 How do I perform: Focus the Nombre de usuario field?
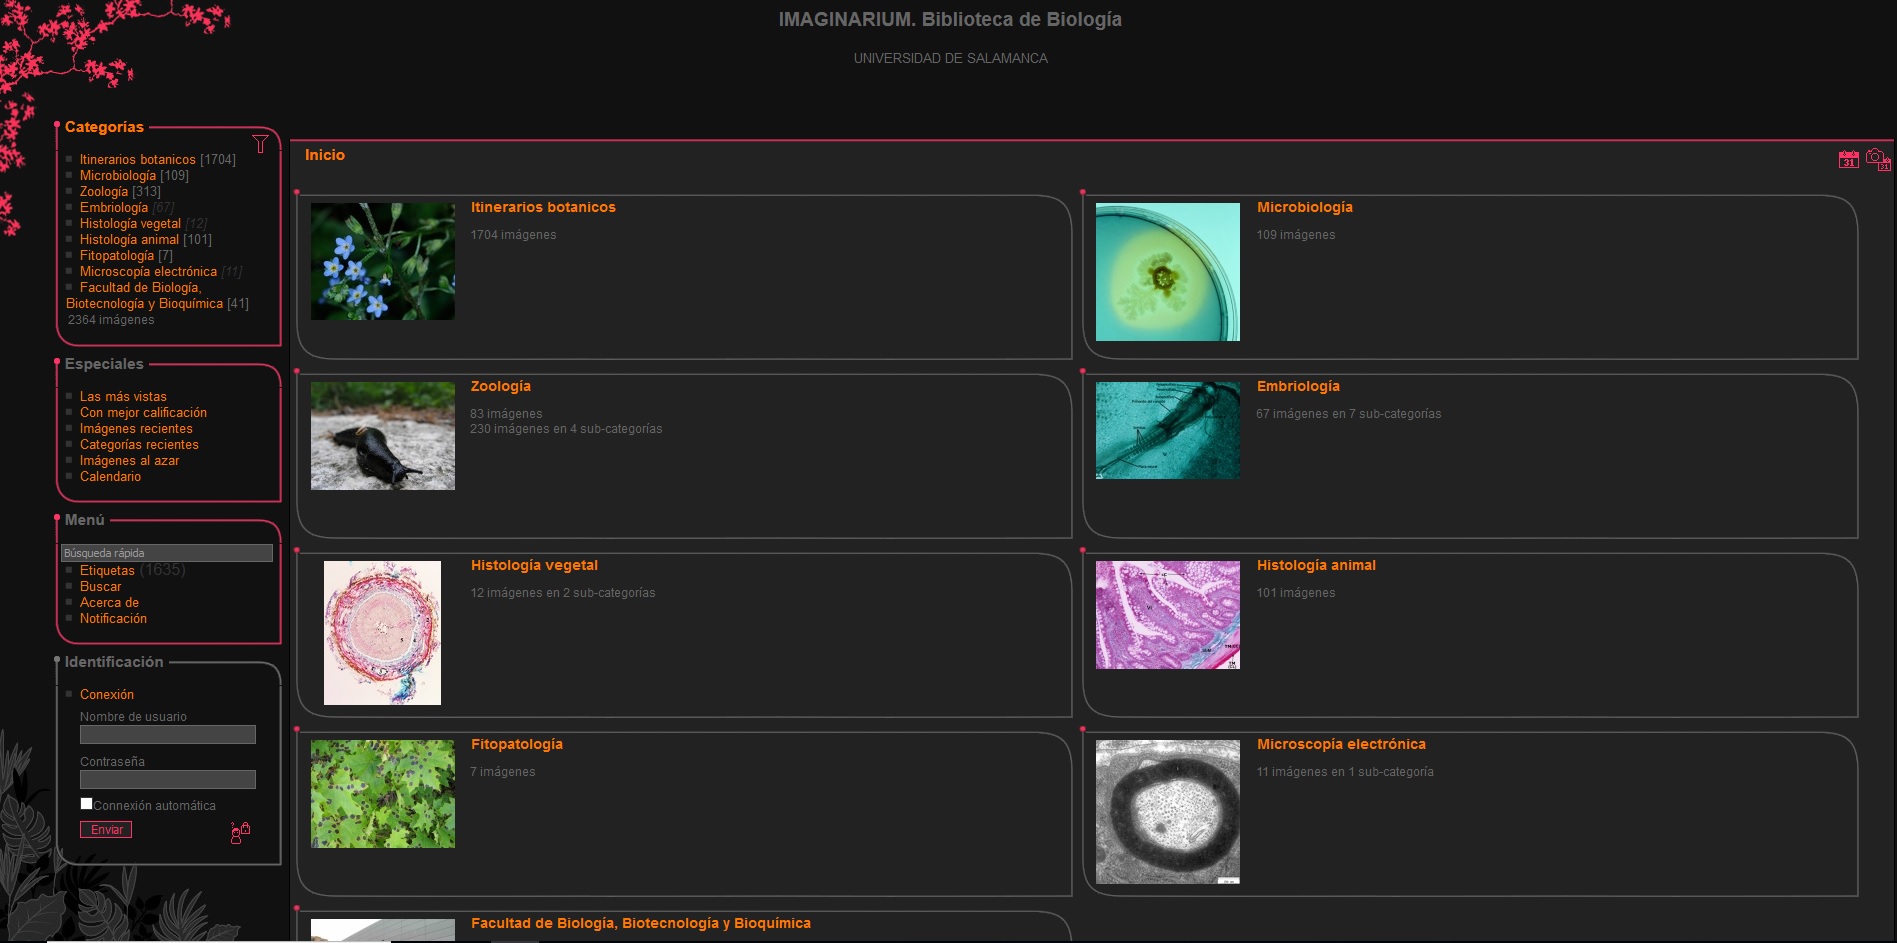[168, 735]
